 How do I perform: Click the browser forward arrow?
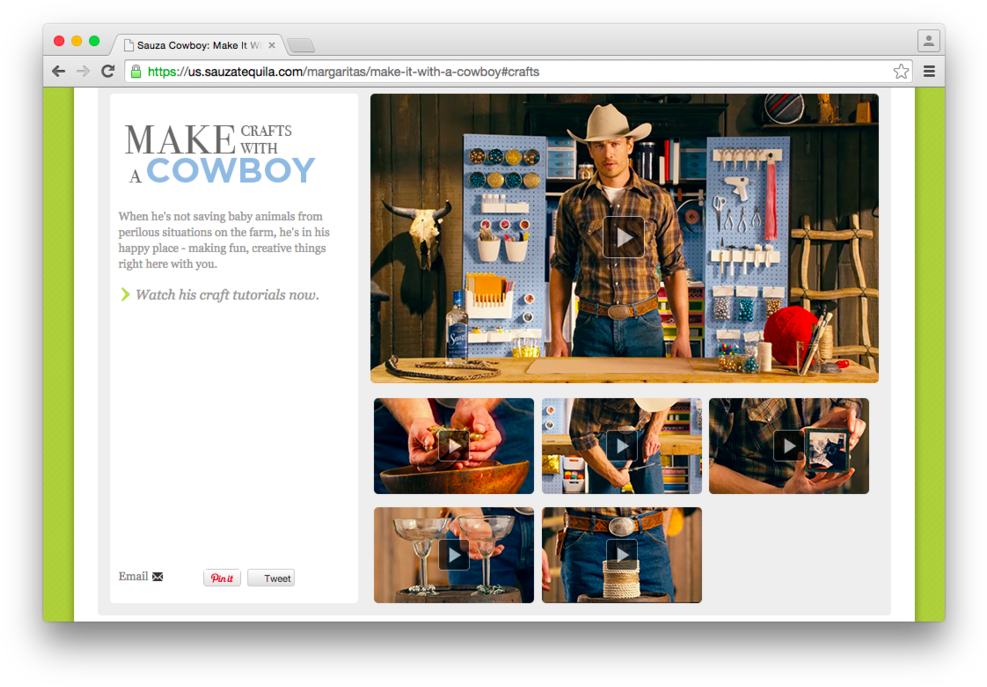tap(83, 71)
